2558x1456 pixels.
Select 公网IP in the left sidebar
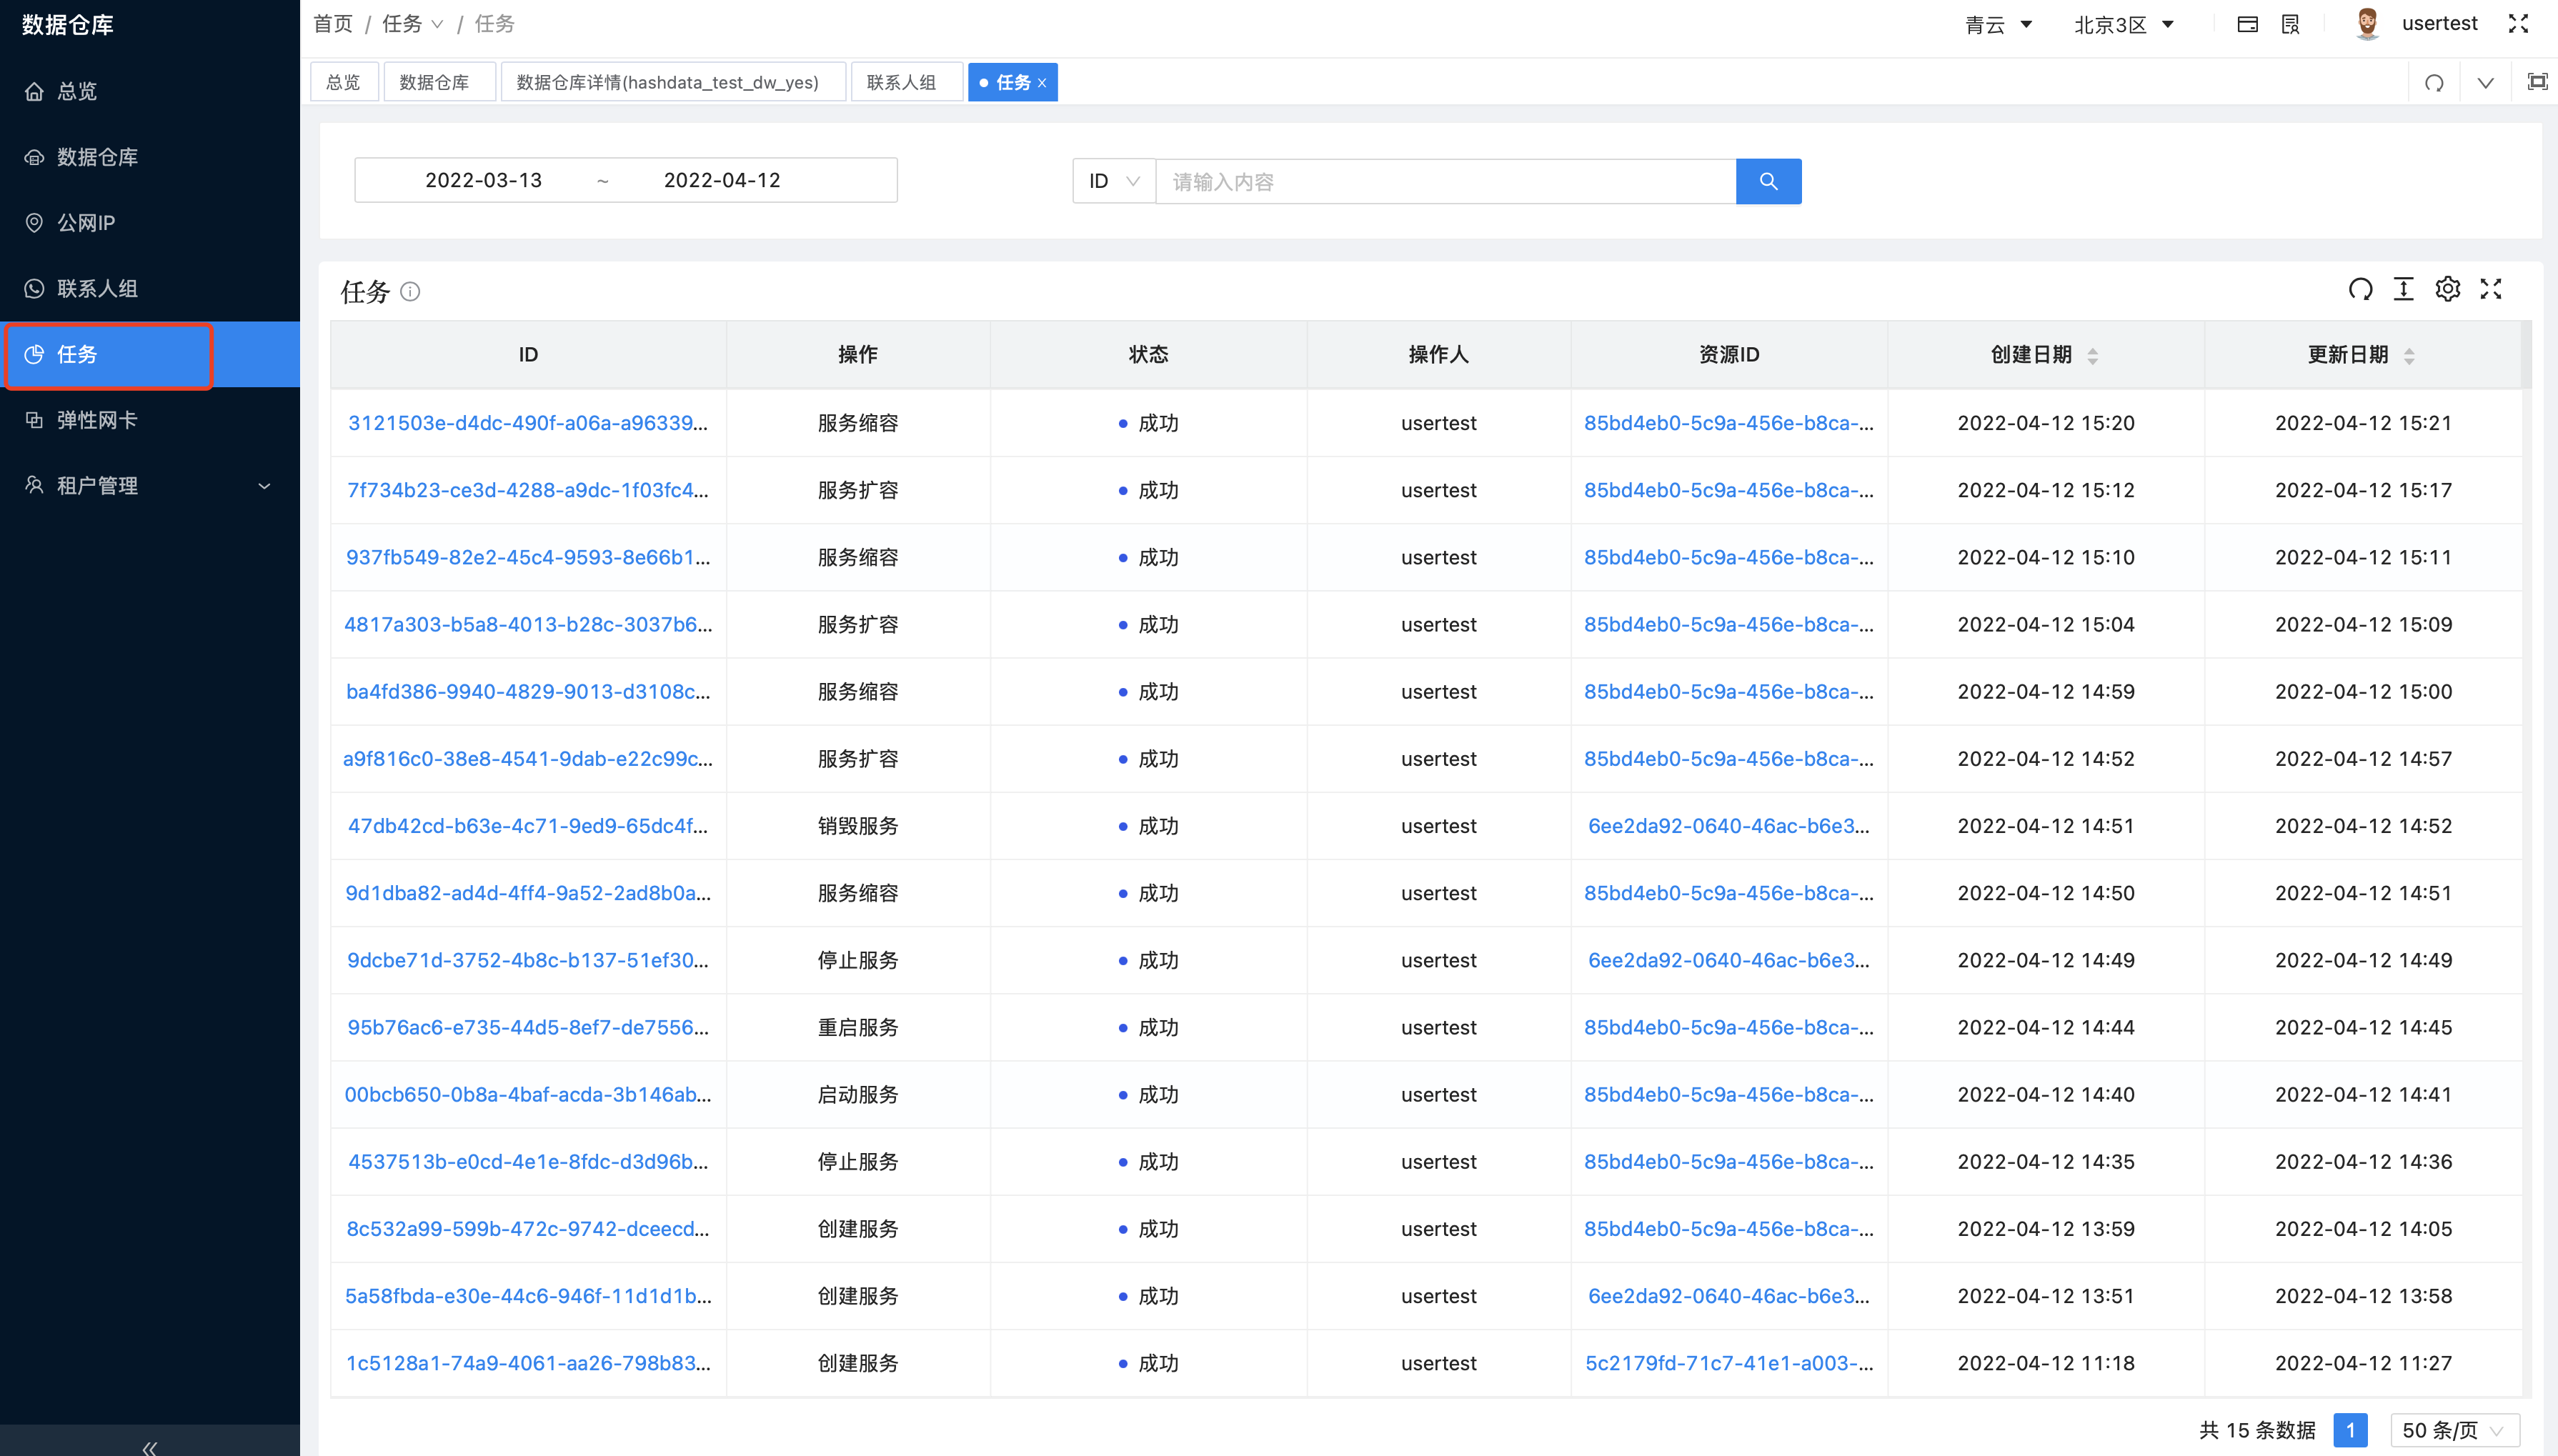pos(86,222)
